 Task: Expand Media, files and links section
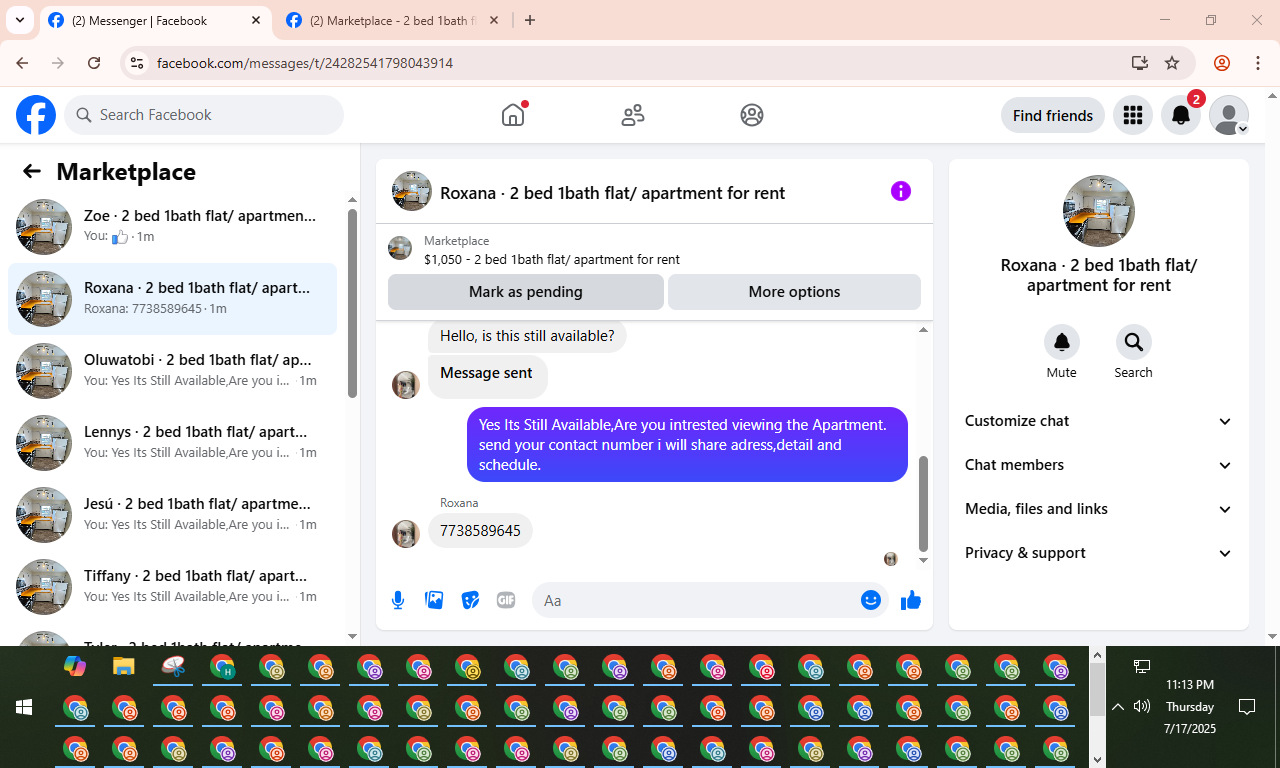1099,509
